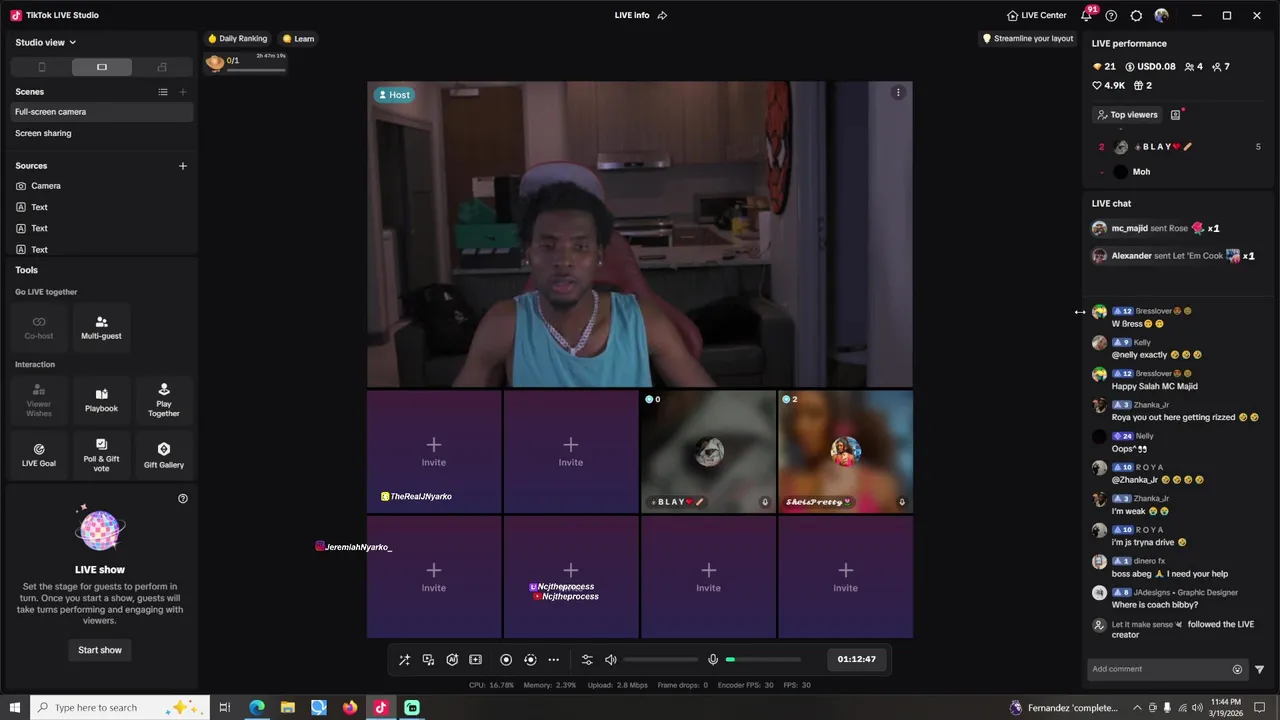Open the Top viewers tab
Viewport: 1280px width, 720px height.
[x=1127, y=115]
